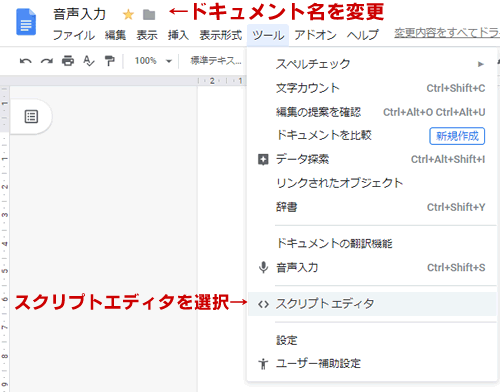
Task: Click the vertical ruler beside the page
Action: pyautogui.click(x=4, y=239)
